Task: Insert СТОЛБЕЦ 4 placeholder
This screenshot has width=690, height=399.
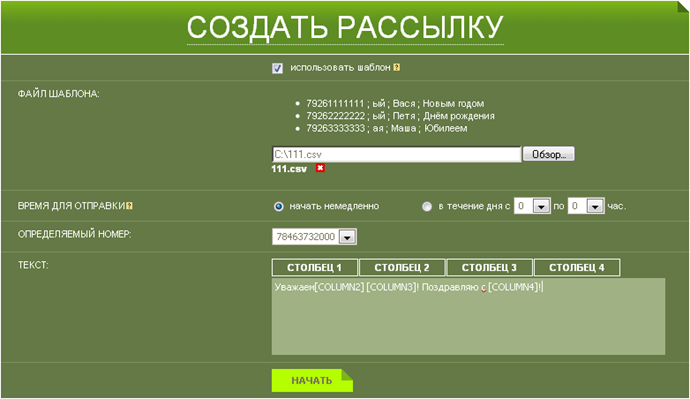Action: (x=576, y=267)
